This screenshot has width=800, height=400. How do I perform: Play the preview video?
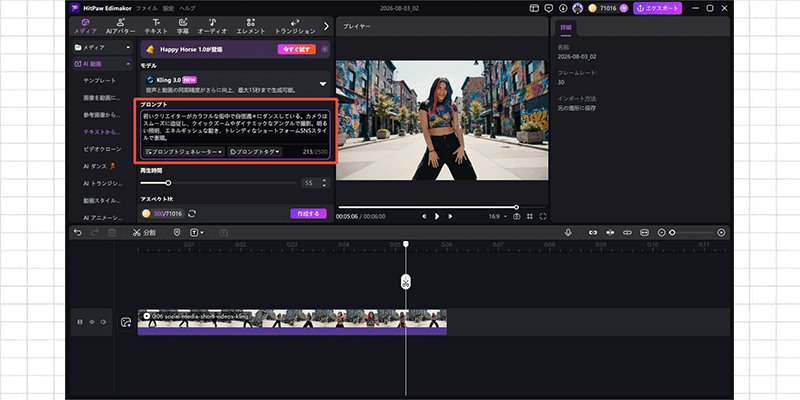click(437, 216)
